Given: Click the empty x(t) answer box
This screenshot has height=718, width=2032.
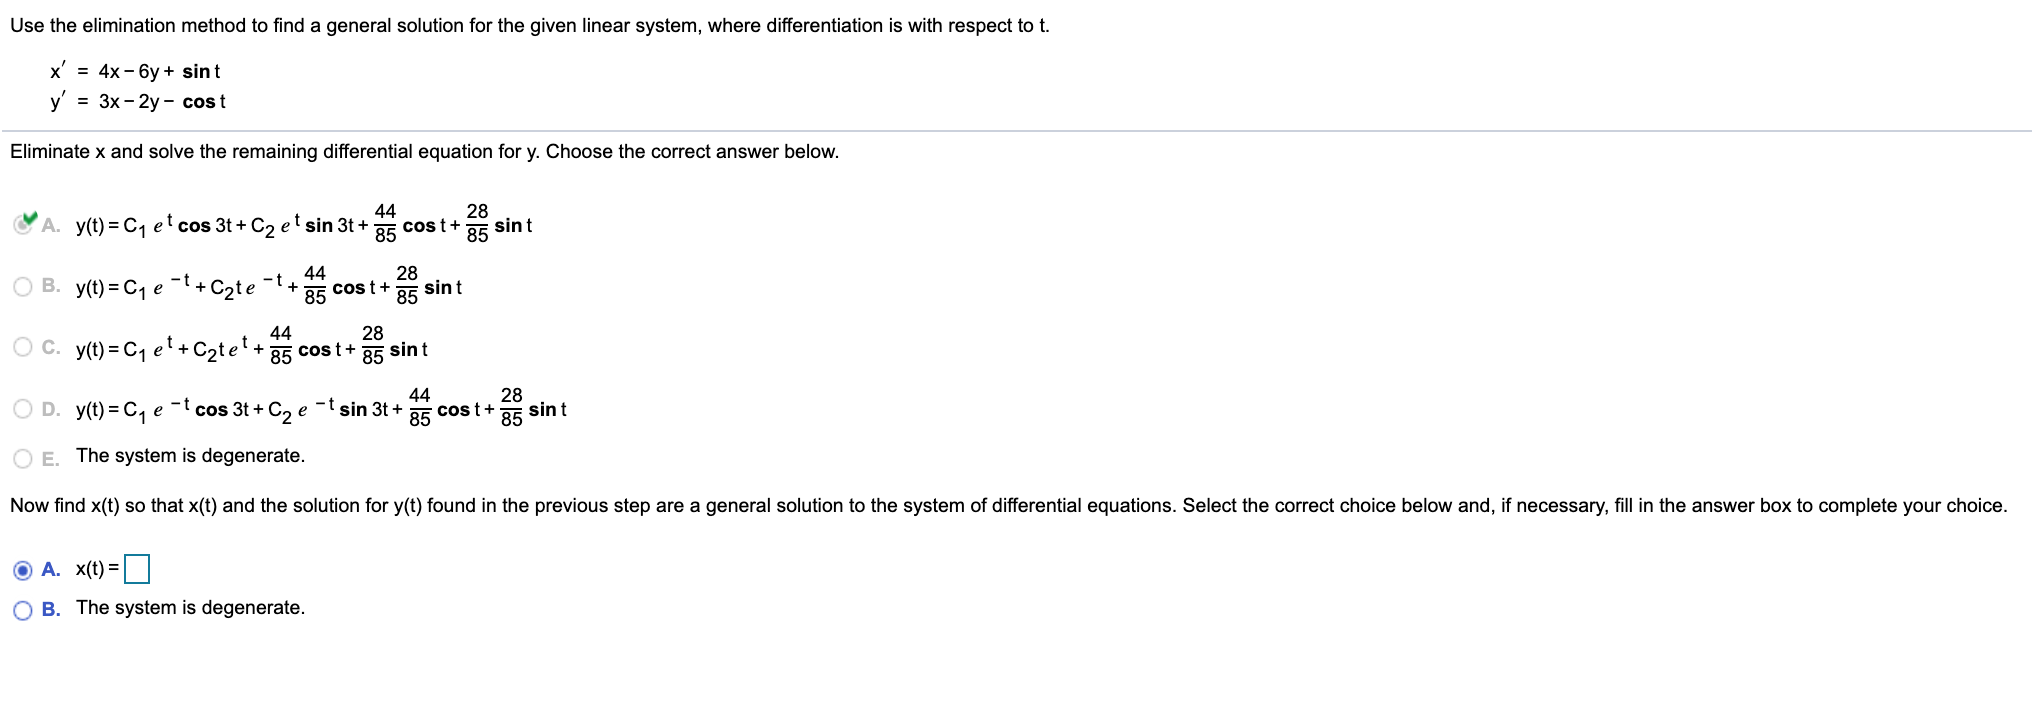Looking at the screenshot, I should (138, 569).
